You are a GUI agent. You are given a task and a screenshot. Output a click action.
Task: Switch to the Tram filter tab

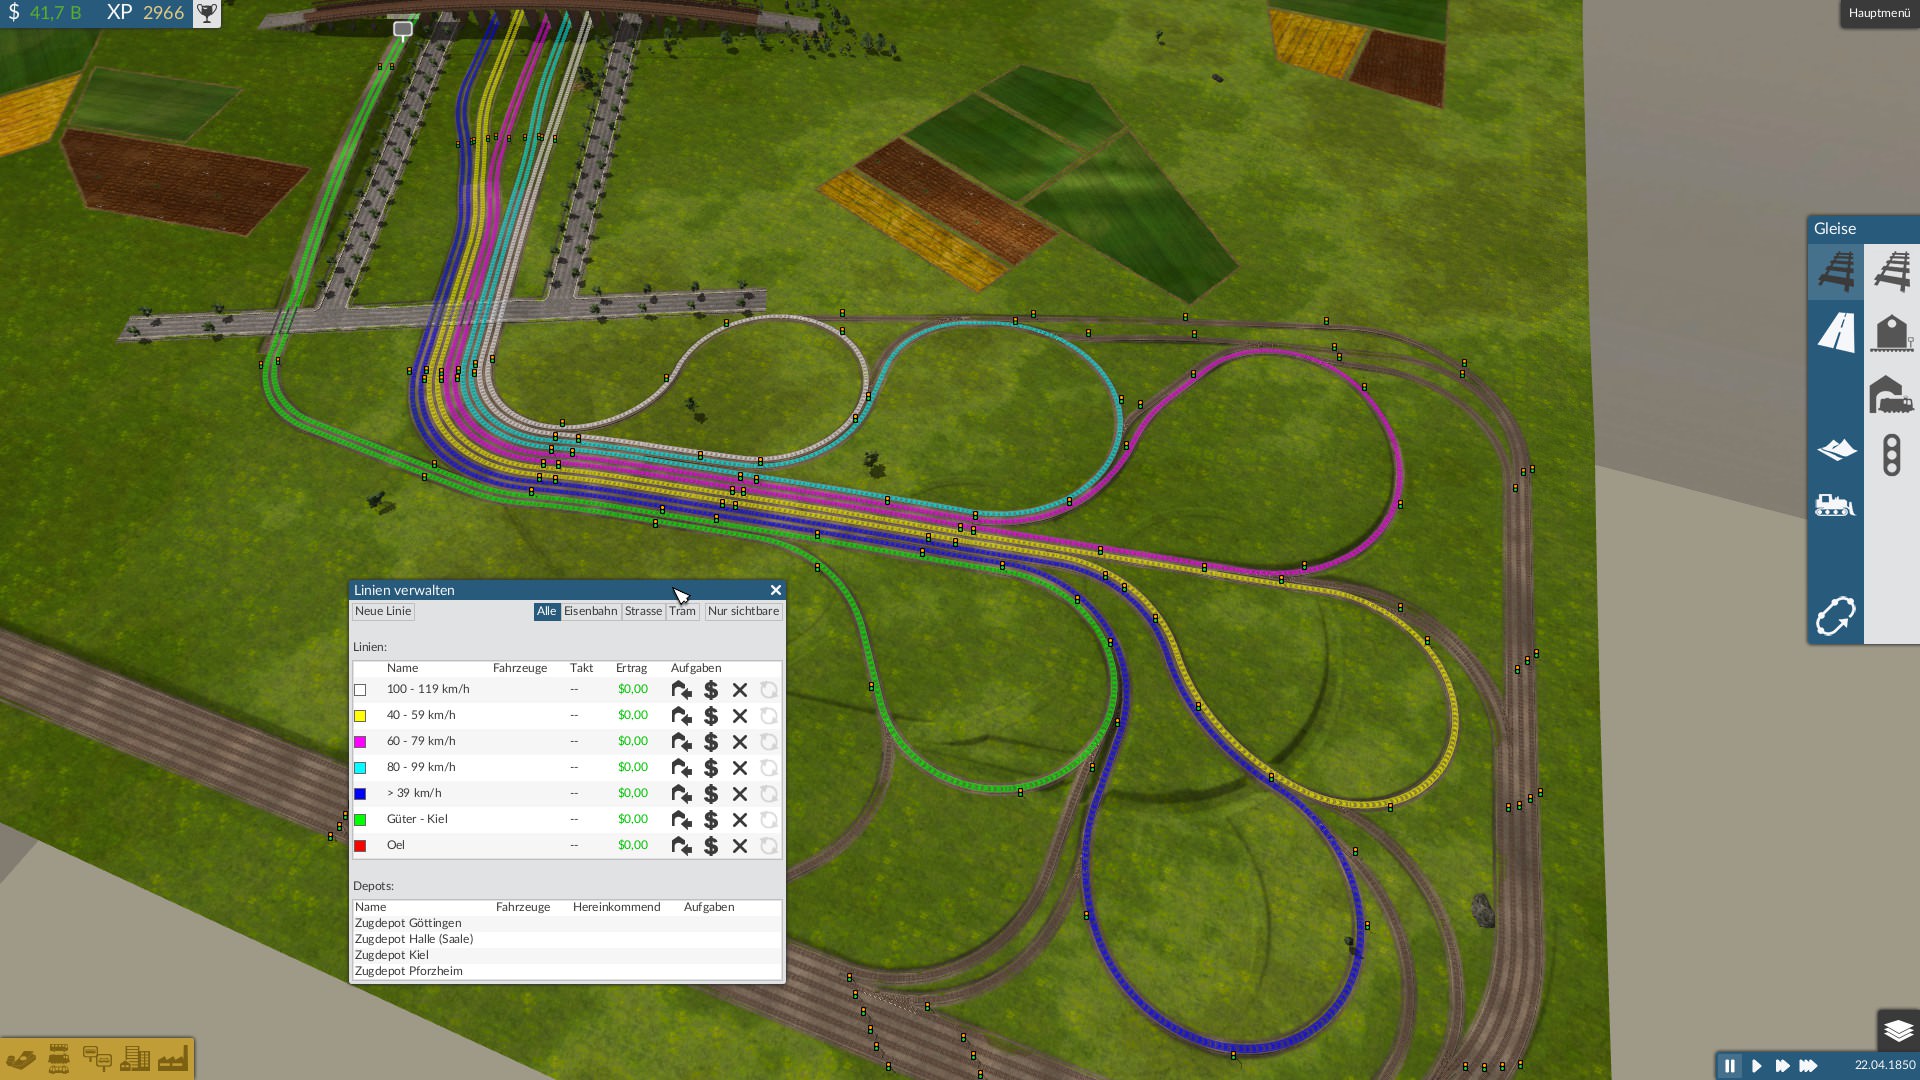682,611
